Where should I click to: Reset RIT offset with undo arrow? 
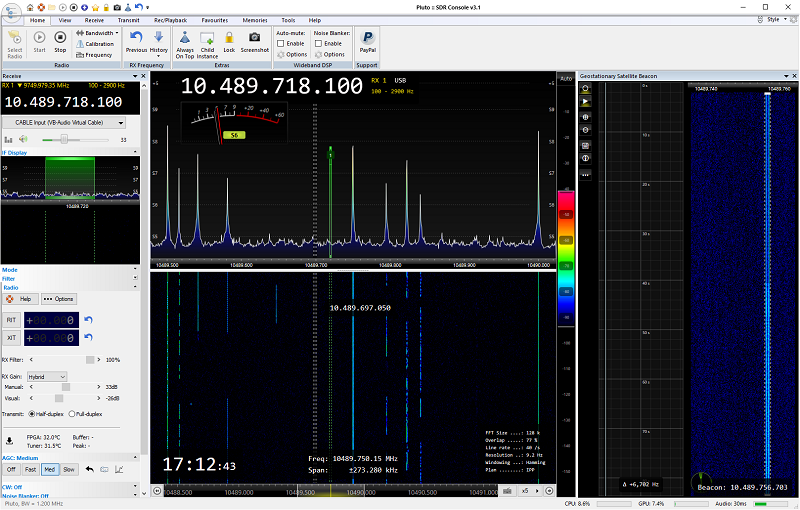[88, 320]
